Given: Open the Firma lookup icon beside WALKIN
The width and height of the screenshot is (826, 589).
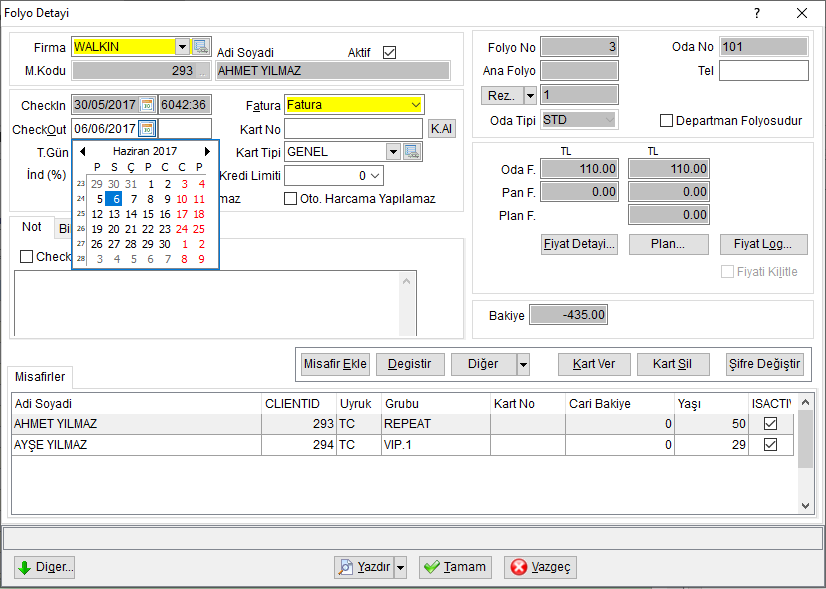Looking at the screenshot, I should point(201,47).
